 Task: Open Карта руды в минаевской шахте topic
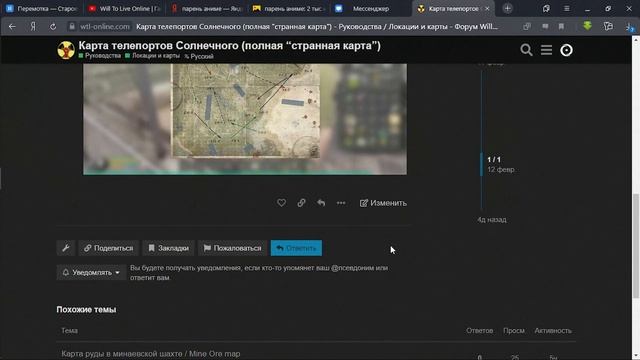pyautogui.click(x=151, y=353)
